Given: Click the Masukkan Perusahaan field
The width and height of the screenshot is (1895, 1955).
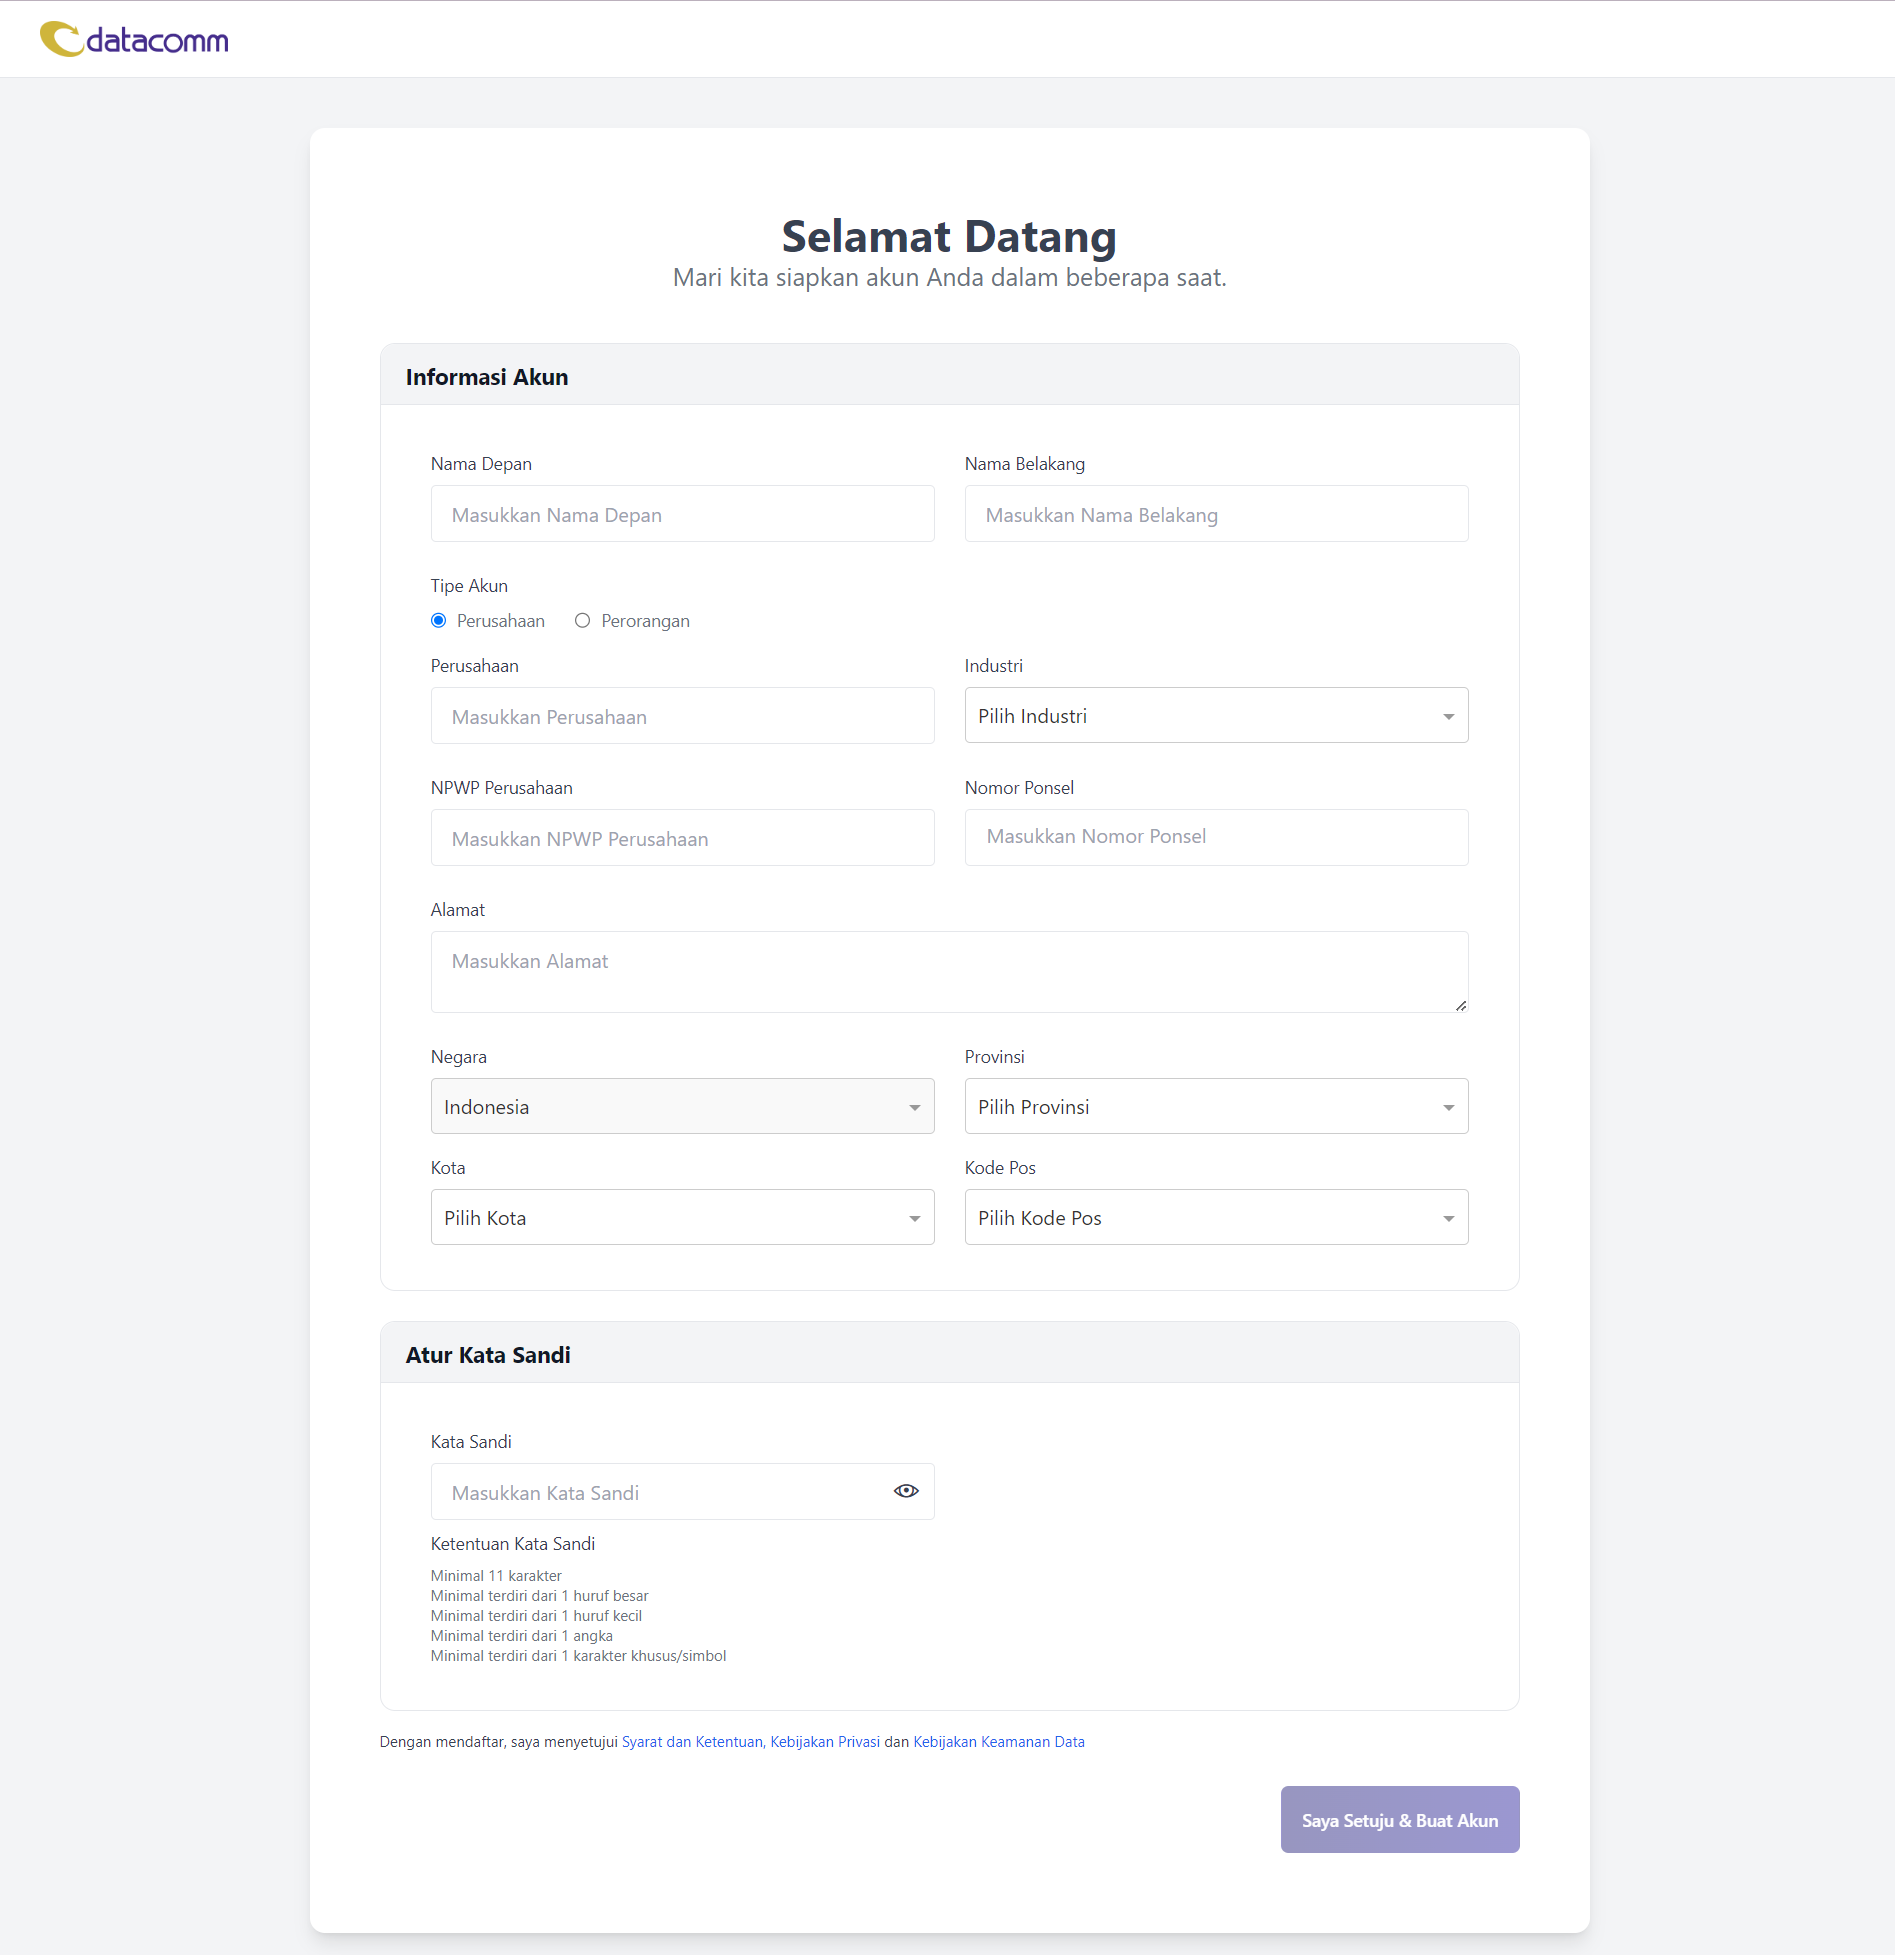Looking at the screenshot, I should coord(682,717).
